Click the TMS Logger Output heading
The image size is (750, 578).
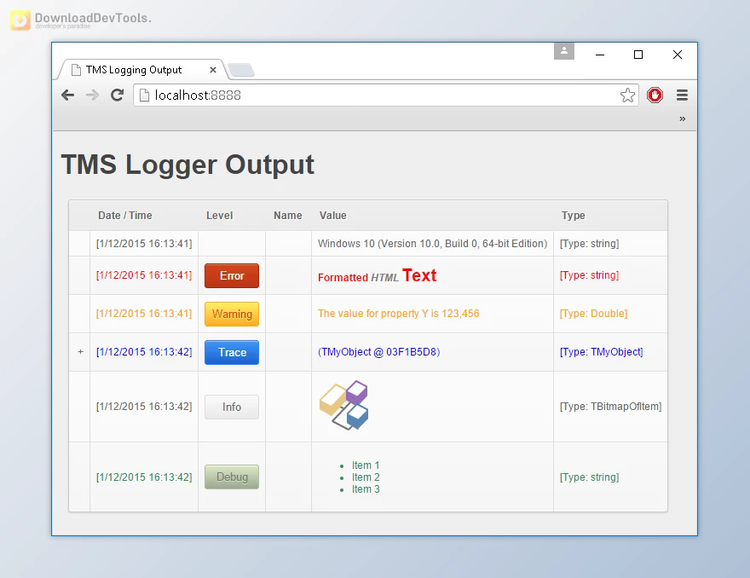(x=188, y=165)
